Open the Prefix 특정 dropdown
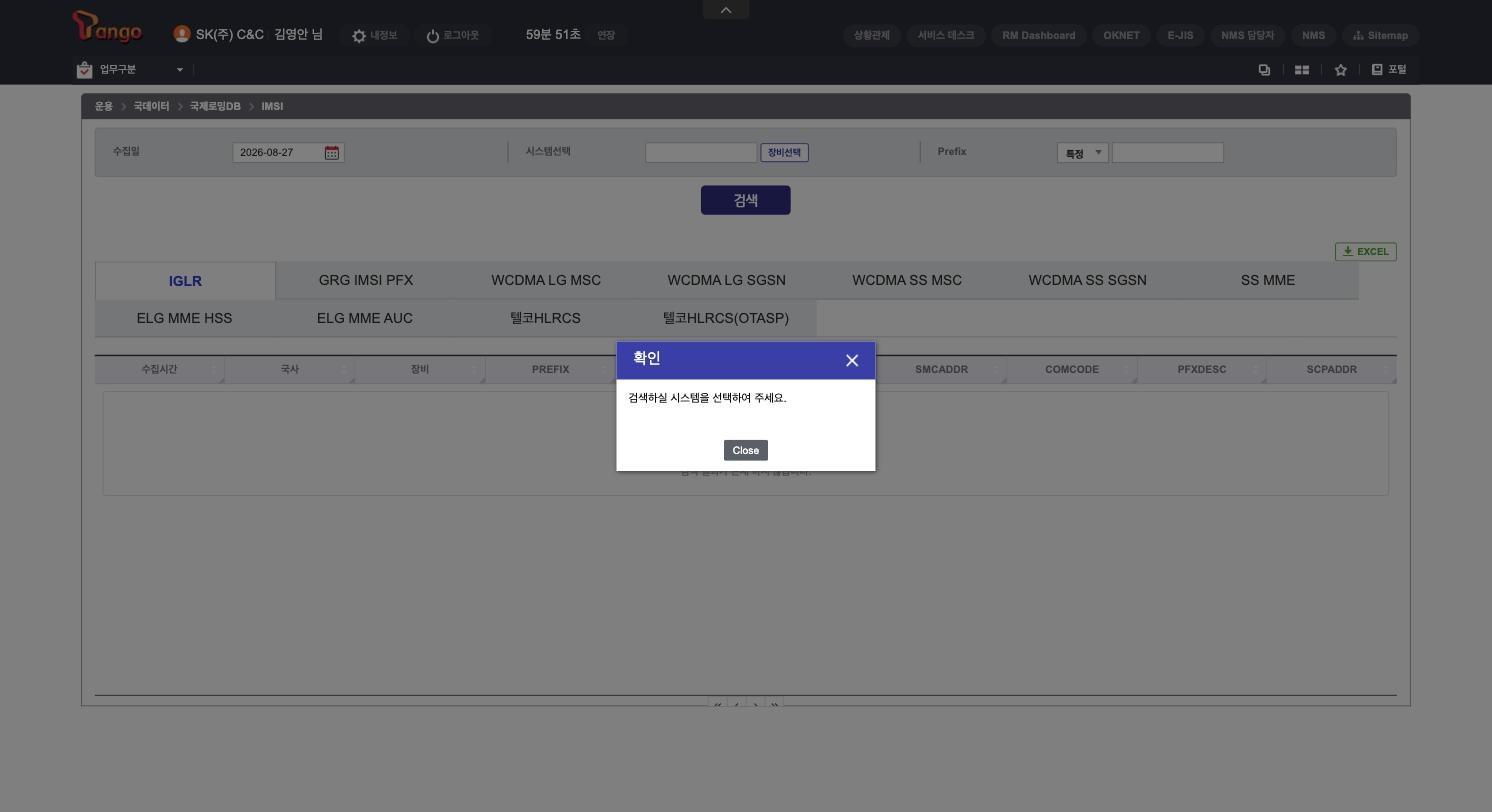Screen dimensions: 1492x812 (x=1083, y=153)
